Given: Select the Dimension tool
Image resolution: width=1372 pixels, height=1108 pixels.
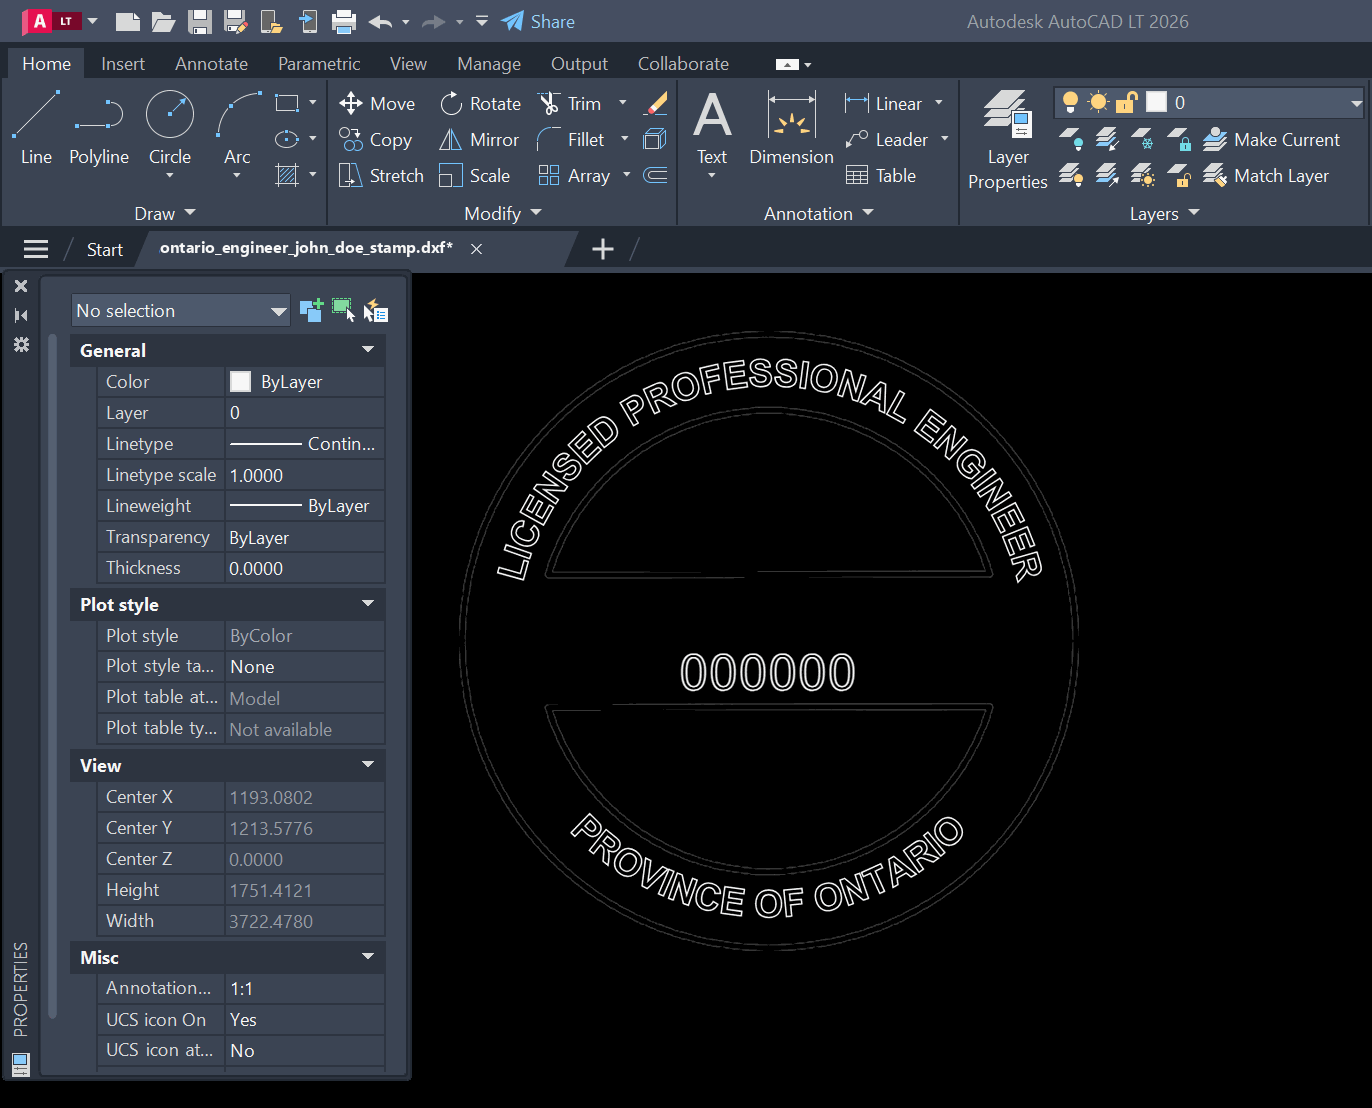Looking at the screenshot, I should point(791,128).
